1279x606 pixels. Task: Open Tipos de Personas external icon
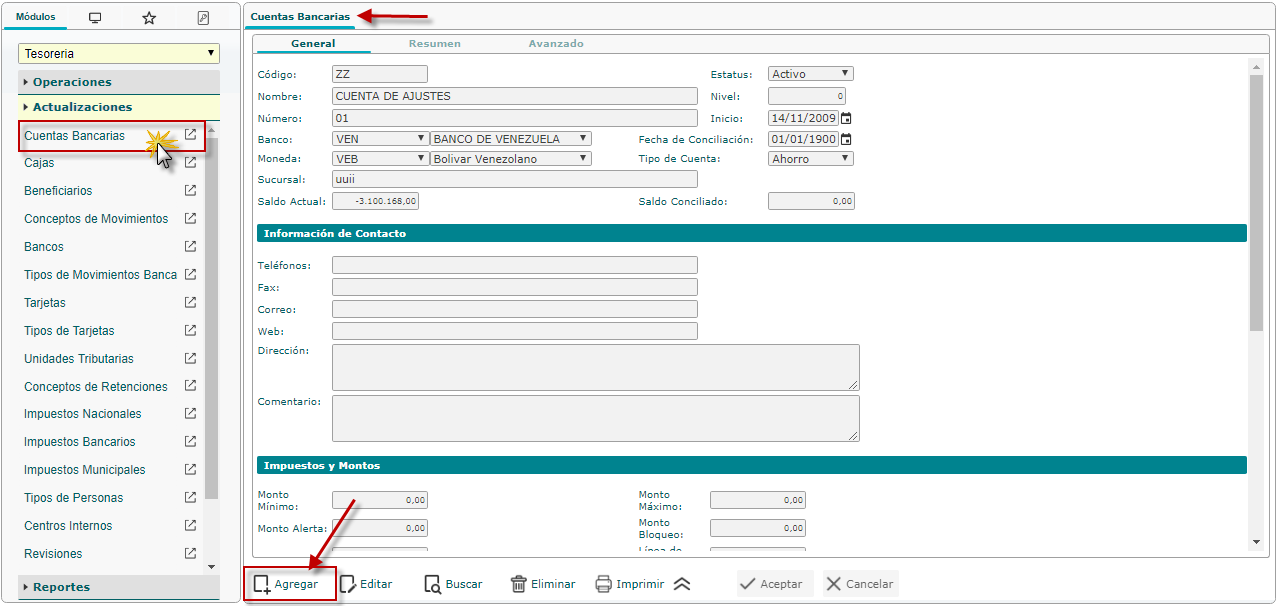click(190, 498)
